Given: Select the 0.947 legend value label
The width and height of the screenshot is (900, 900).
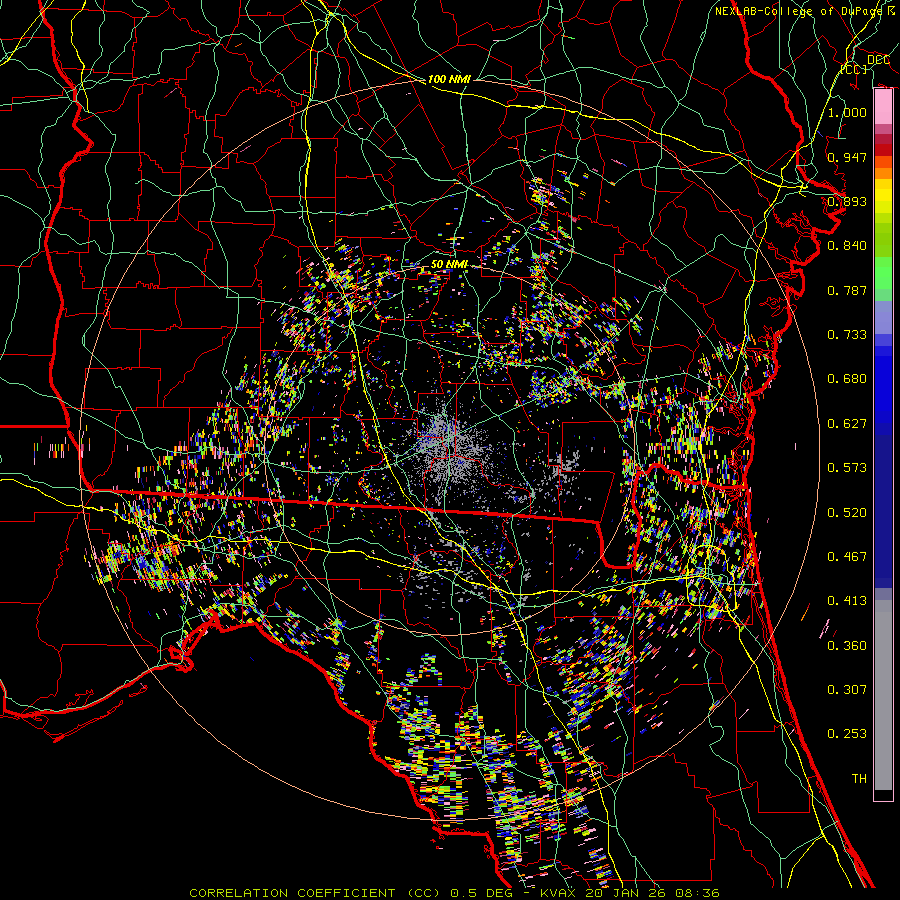Looking at the screenshot, I should point(847,157).
